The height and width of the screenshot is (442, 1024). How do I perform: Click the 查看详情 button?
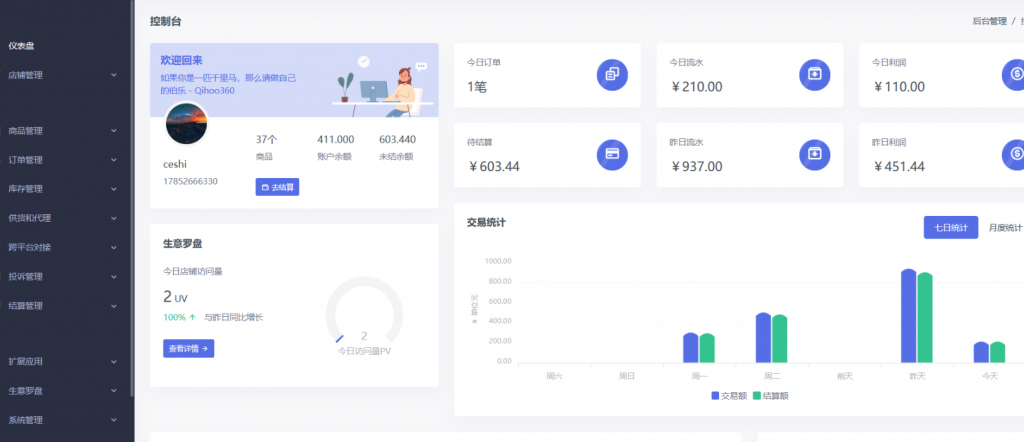pos(188,349)
